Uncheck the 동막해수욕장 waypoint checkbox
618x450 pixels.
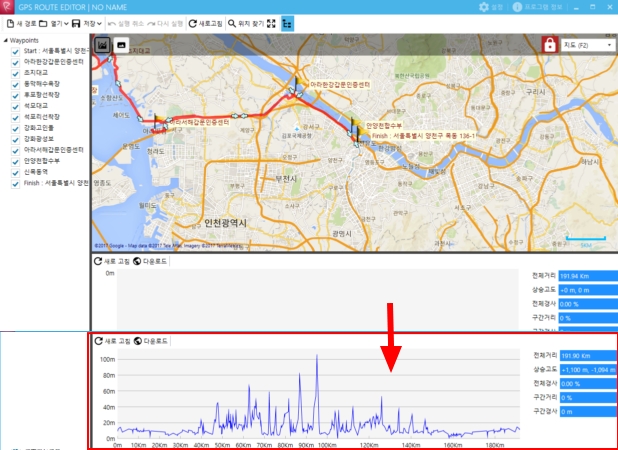pyautogui.click(x=15, y=84)
